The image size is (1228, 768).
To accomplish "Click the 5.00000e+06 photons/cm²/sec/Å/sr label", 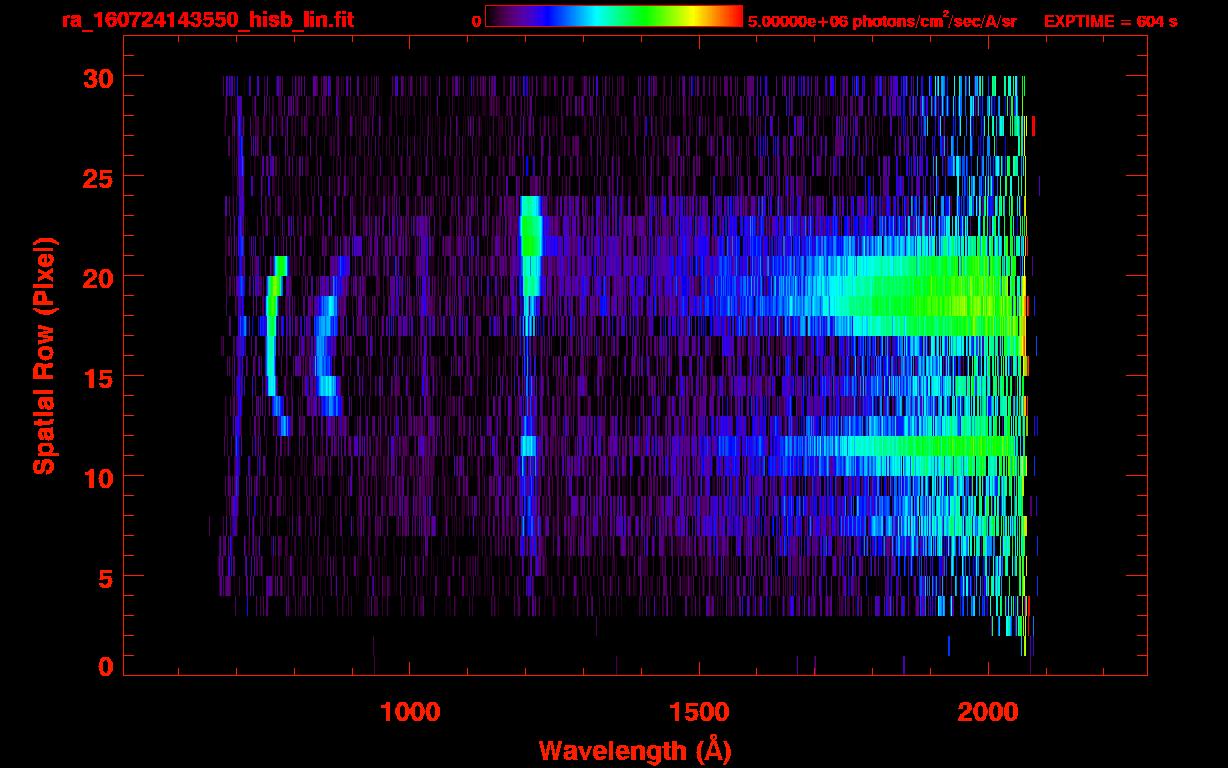I will click(x=882, y=21).
